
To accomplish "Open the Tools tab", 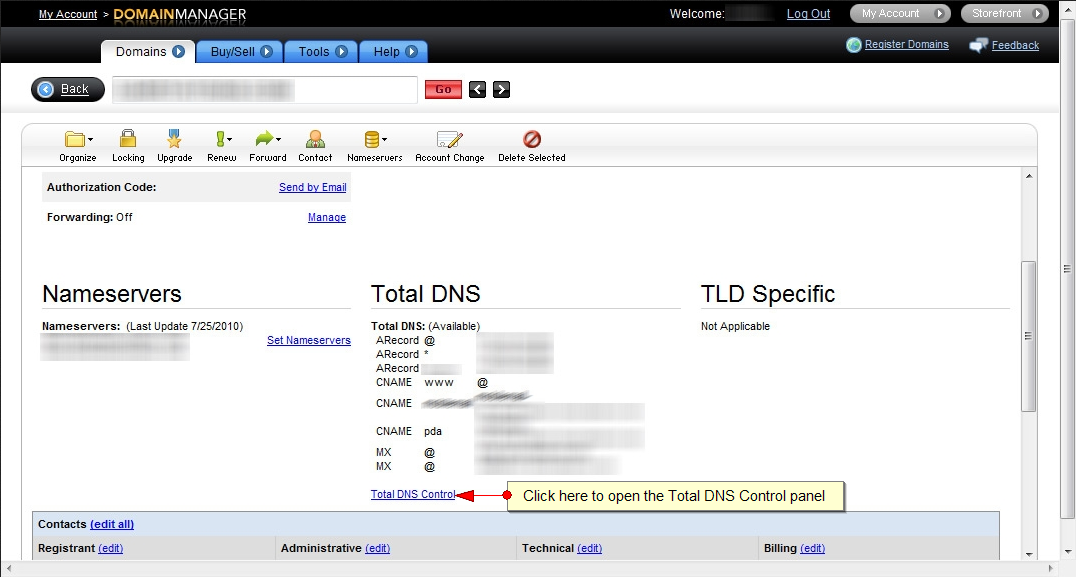I will [321, 51].
